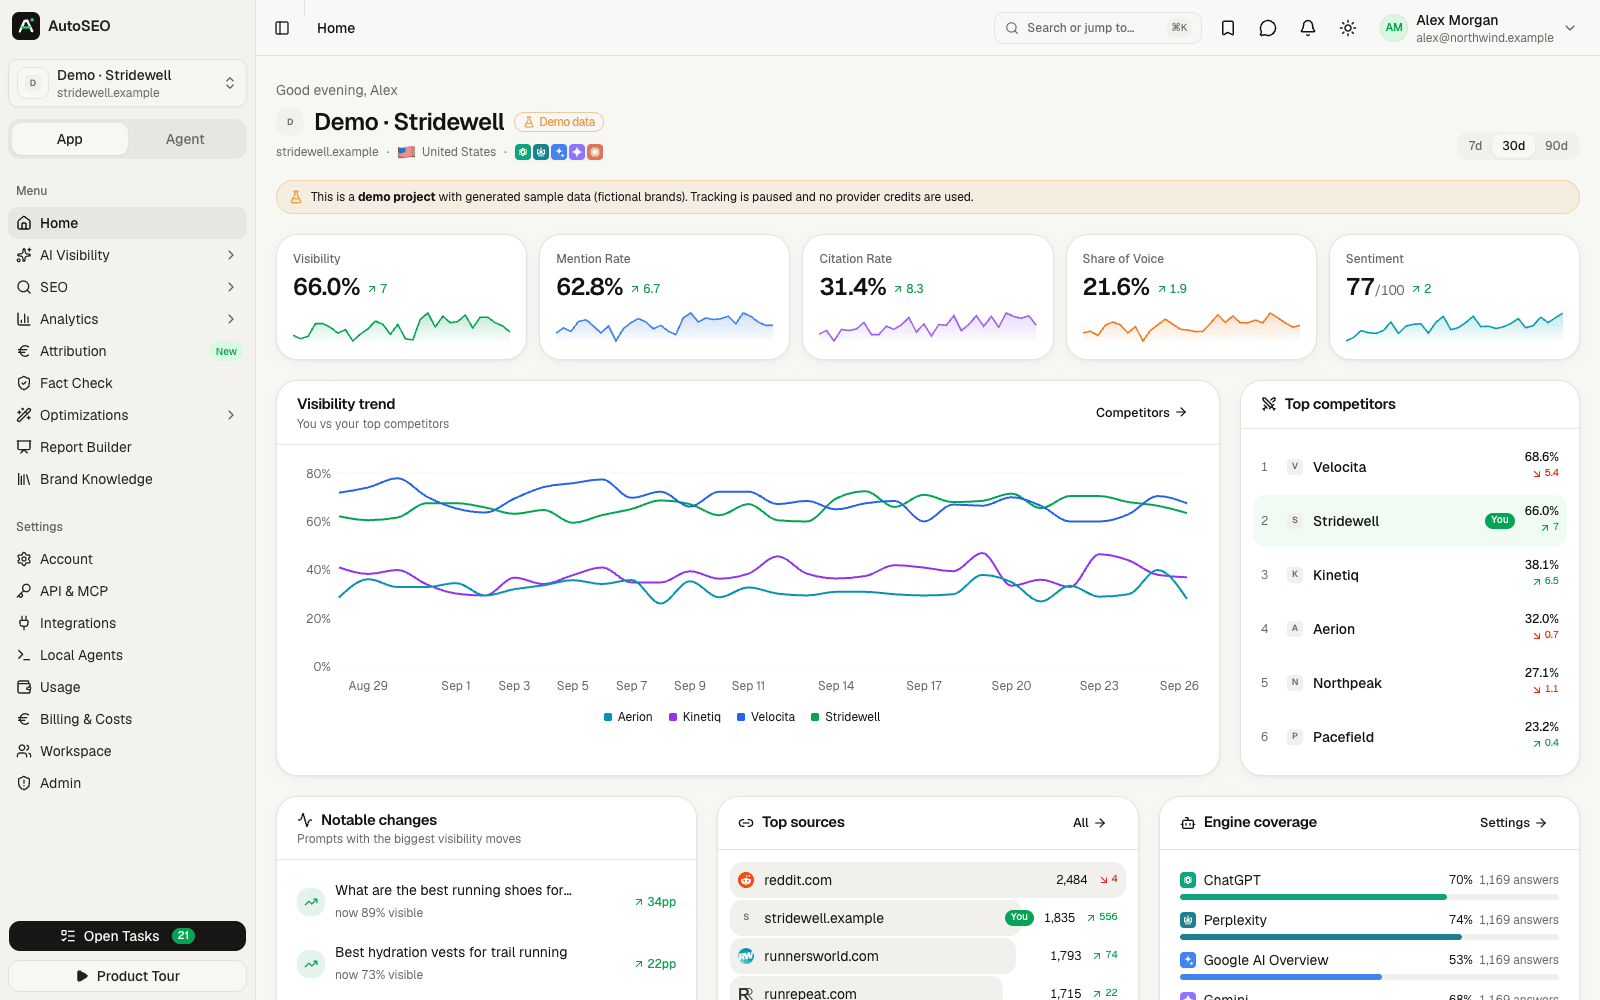
Task: Click the Optimizations wand icon
Action: click(24, 415)
